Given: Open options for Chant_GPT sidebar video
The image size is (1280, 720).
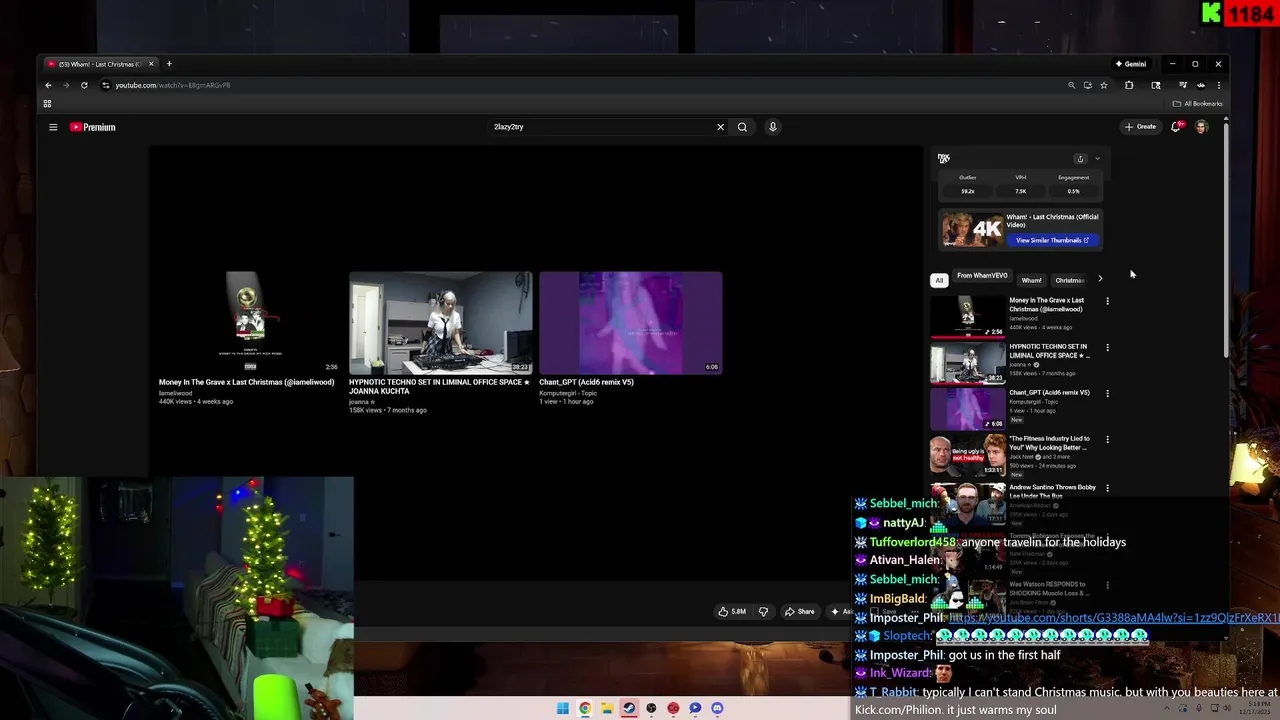Looking at the screenshot, I should pos(1107,393).
